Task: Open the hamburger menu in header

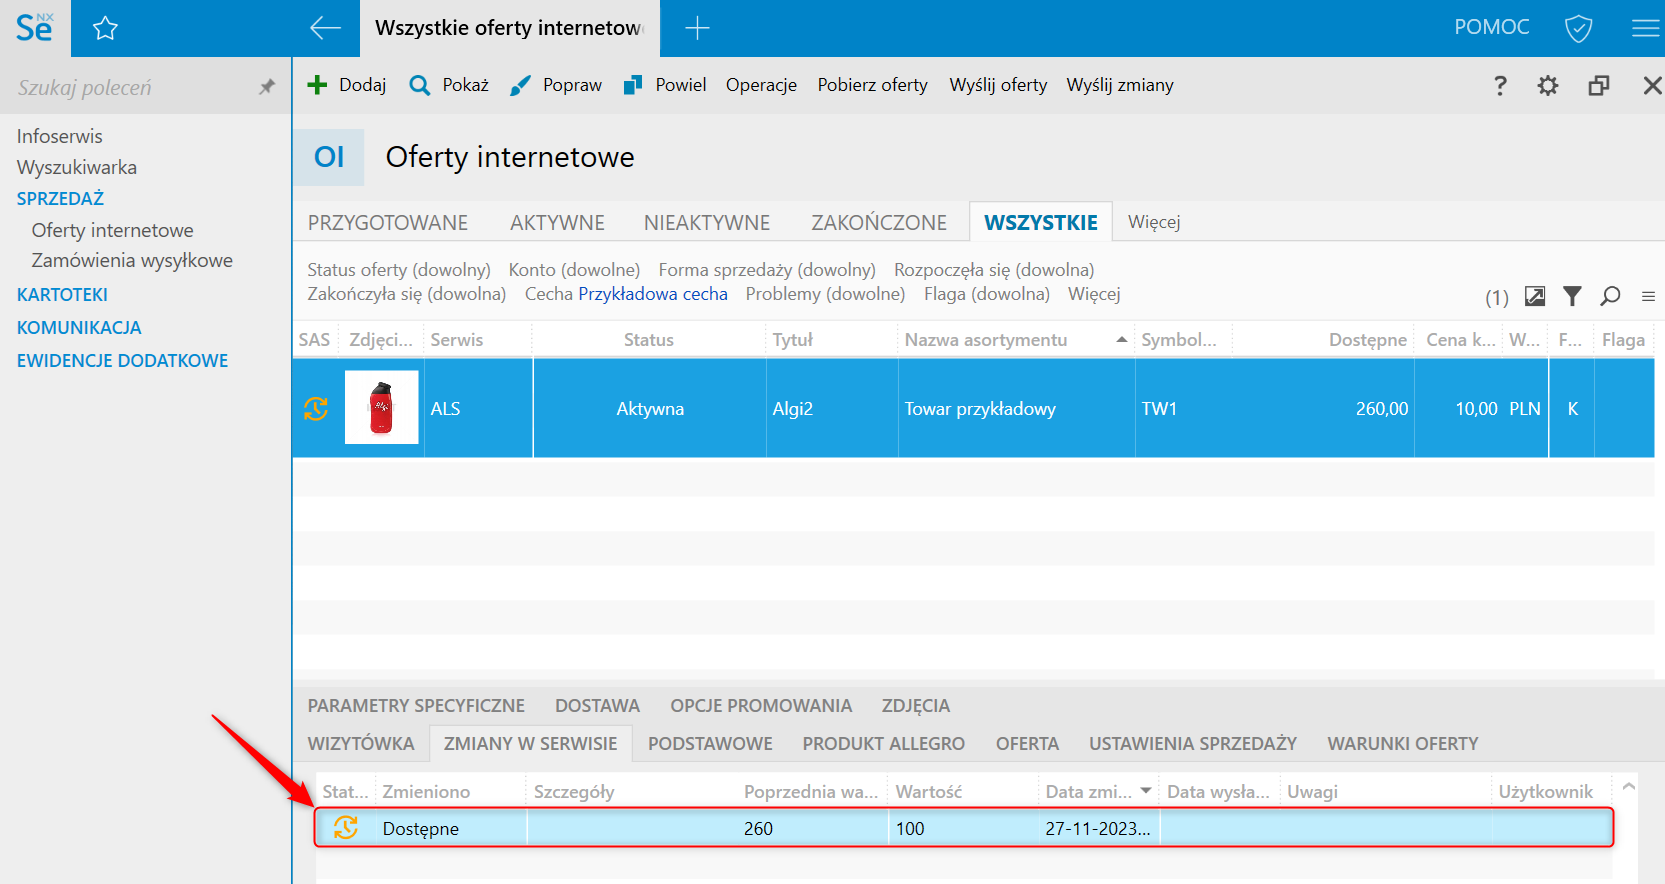Action: tap(1645, 28)
